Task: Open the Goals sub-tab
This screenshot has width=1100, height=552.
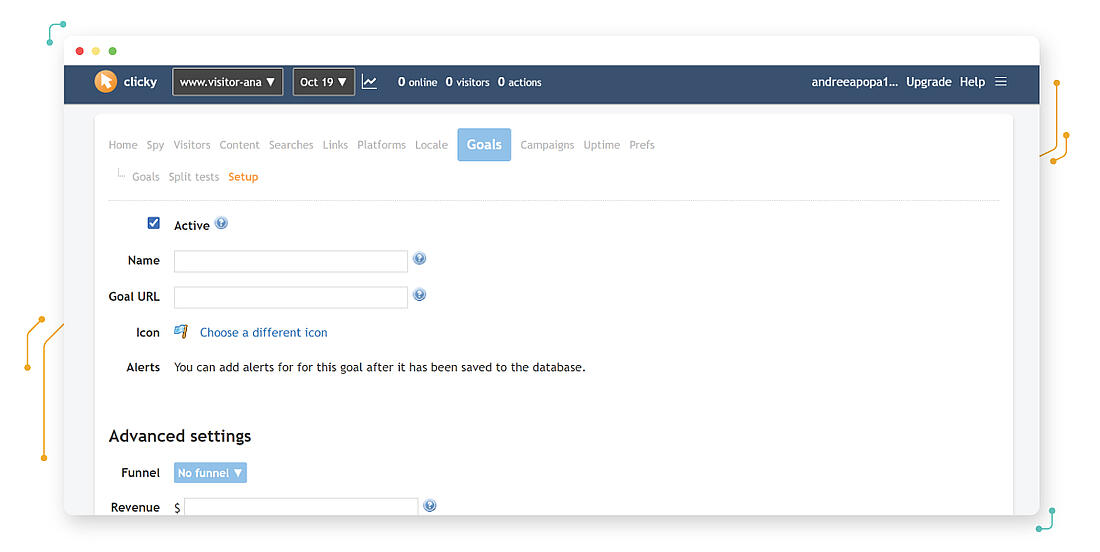Action: coord(146,177)
